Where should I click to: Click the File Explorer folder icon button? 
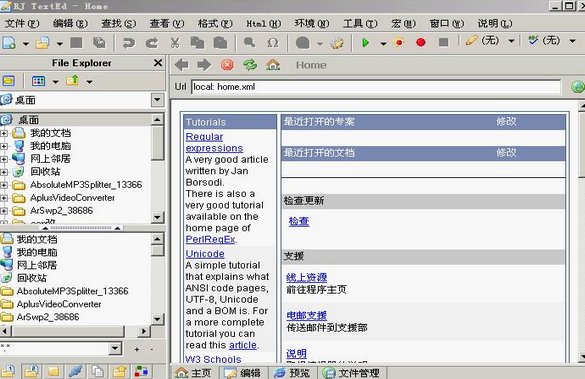click(9, 81)
